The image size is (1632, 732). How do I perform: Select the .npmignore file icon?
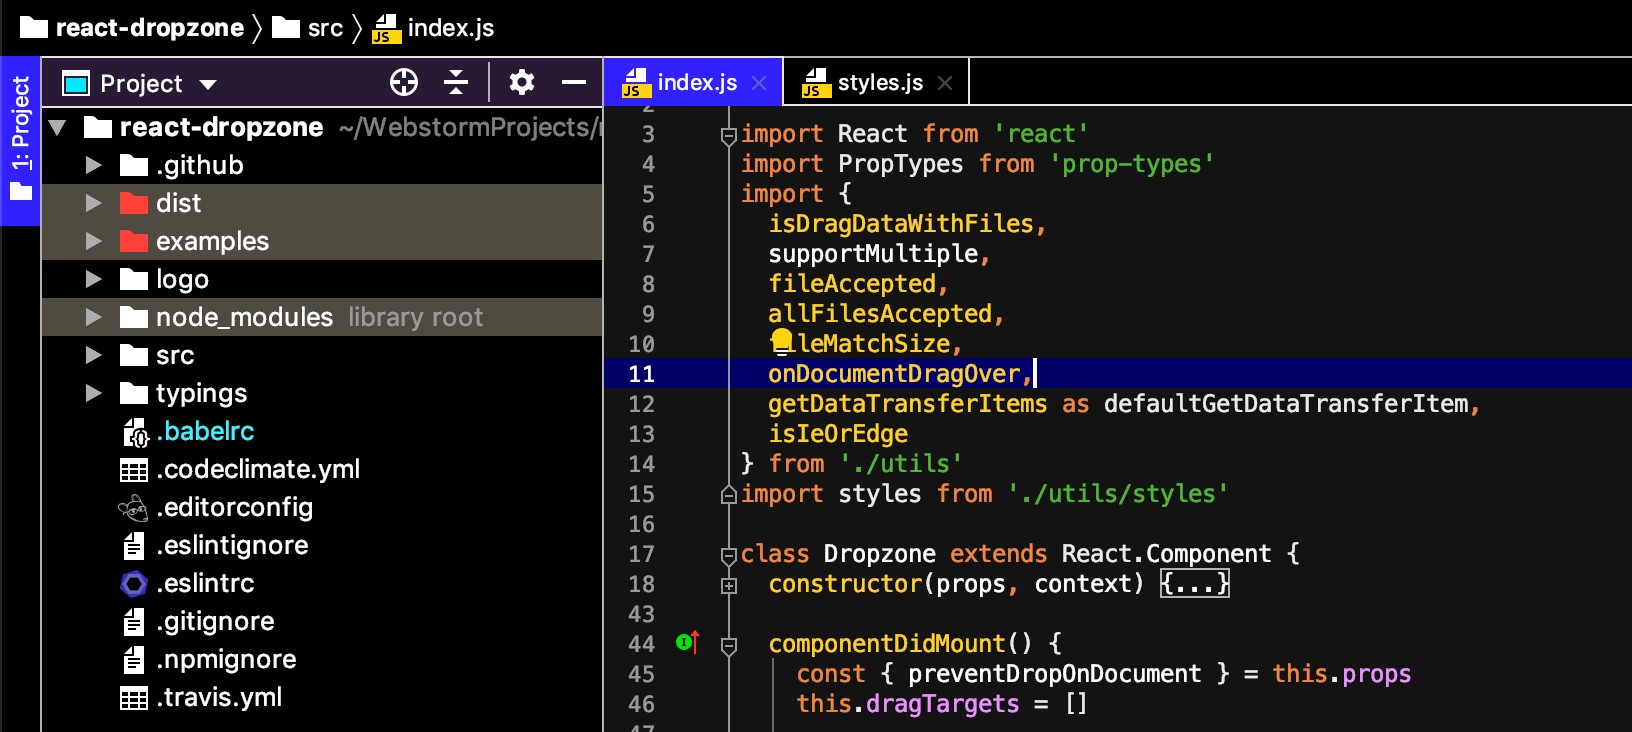click(134, 660)
